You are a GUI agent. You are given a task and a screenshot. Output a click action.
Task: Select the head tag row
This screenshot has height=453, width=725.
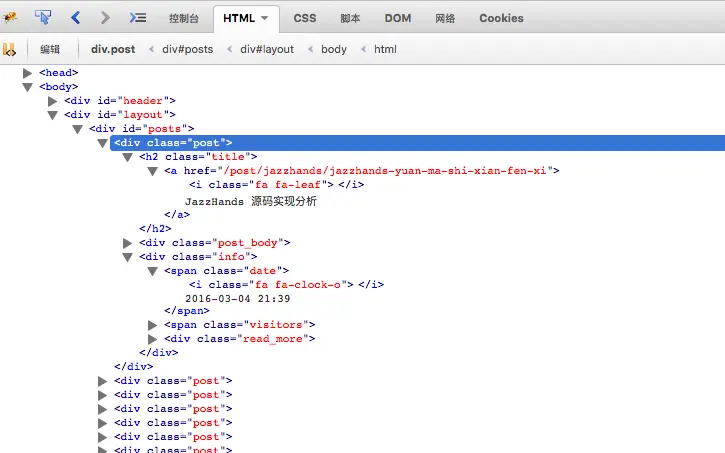coord(59,73)
